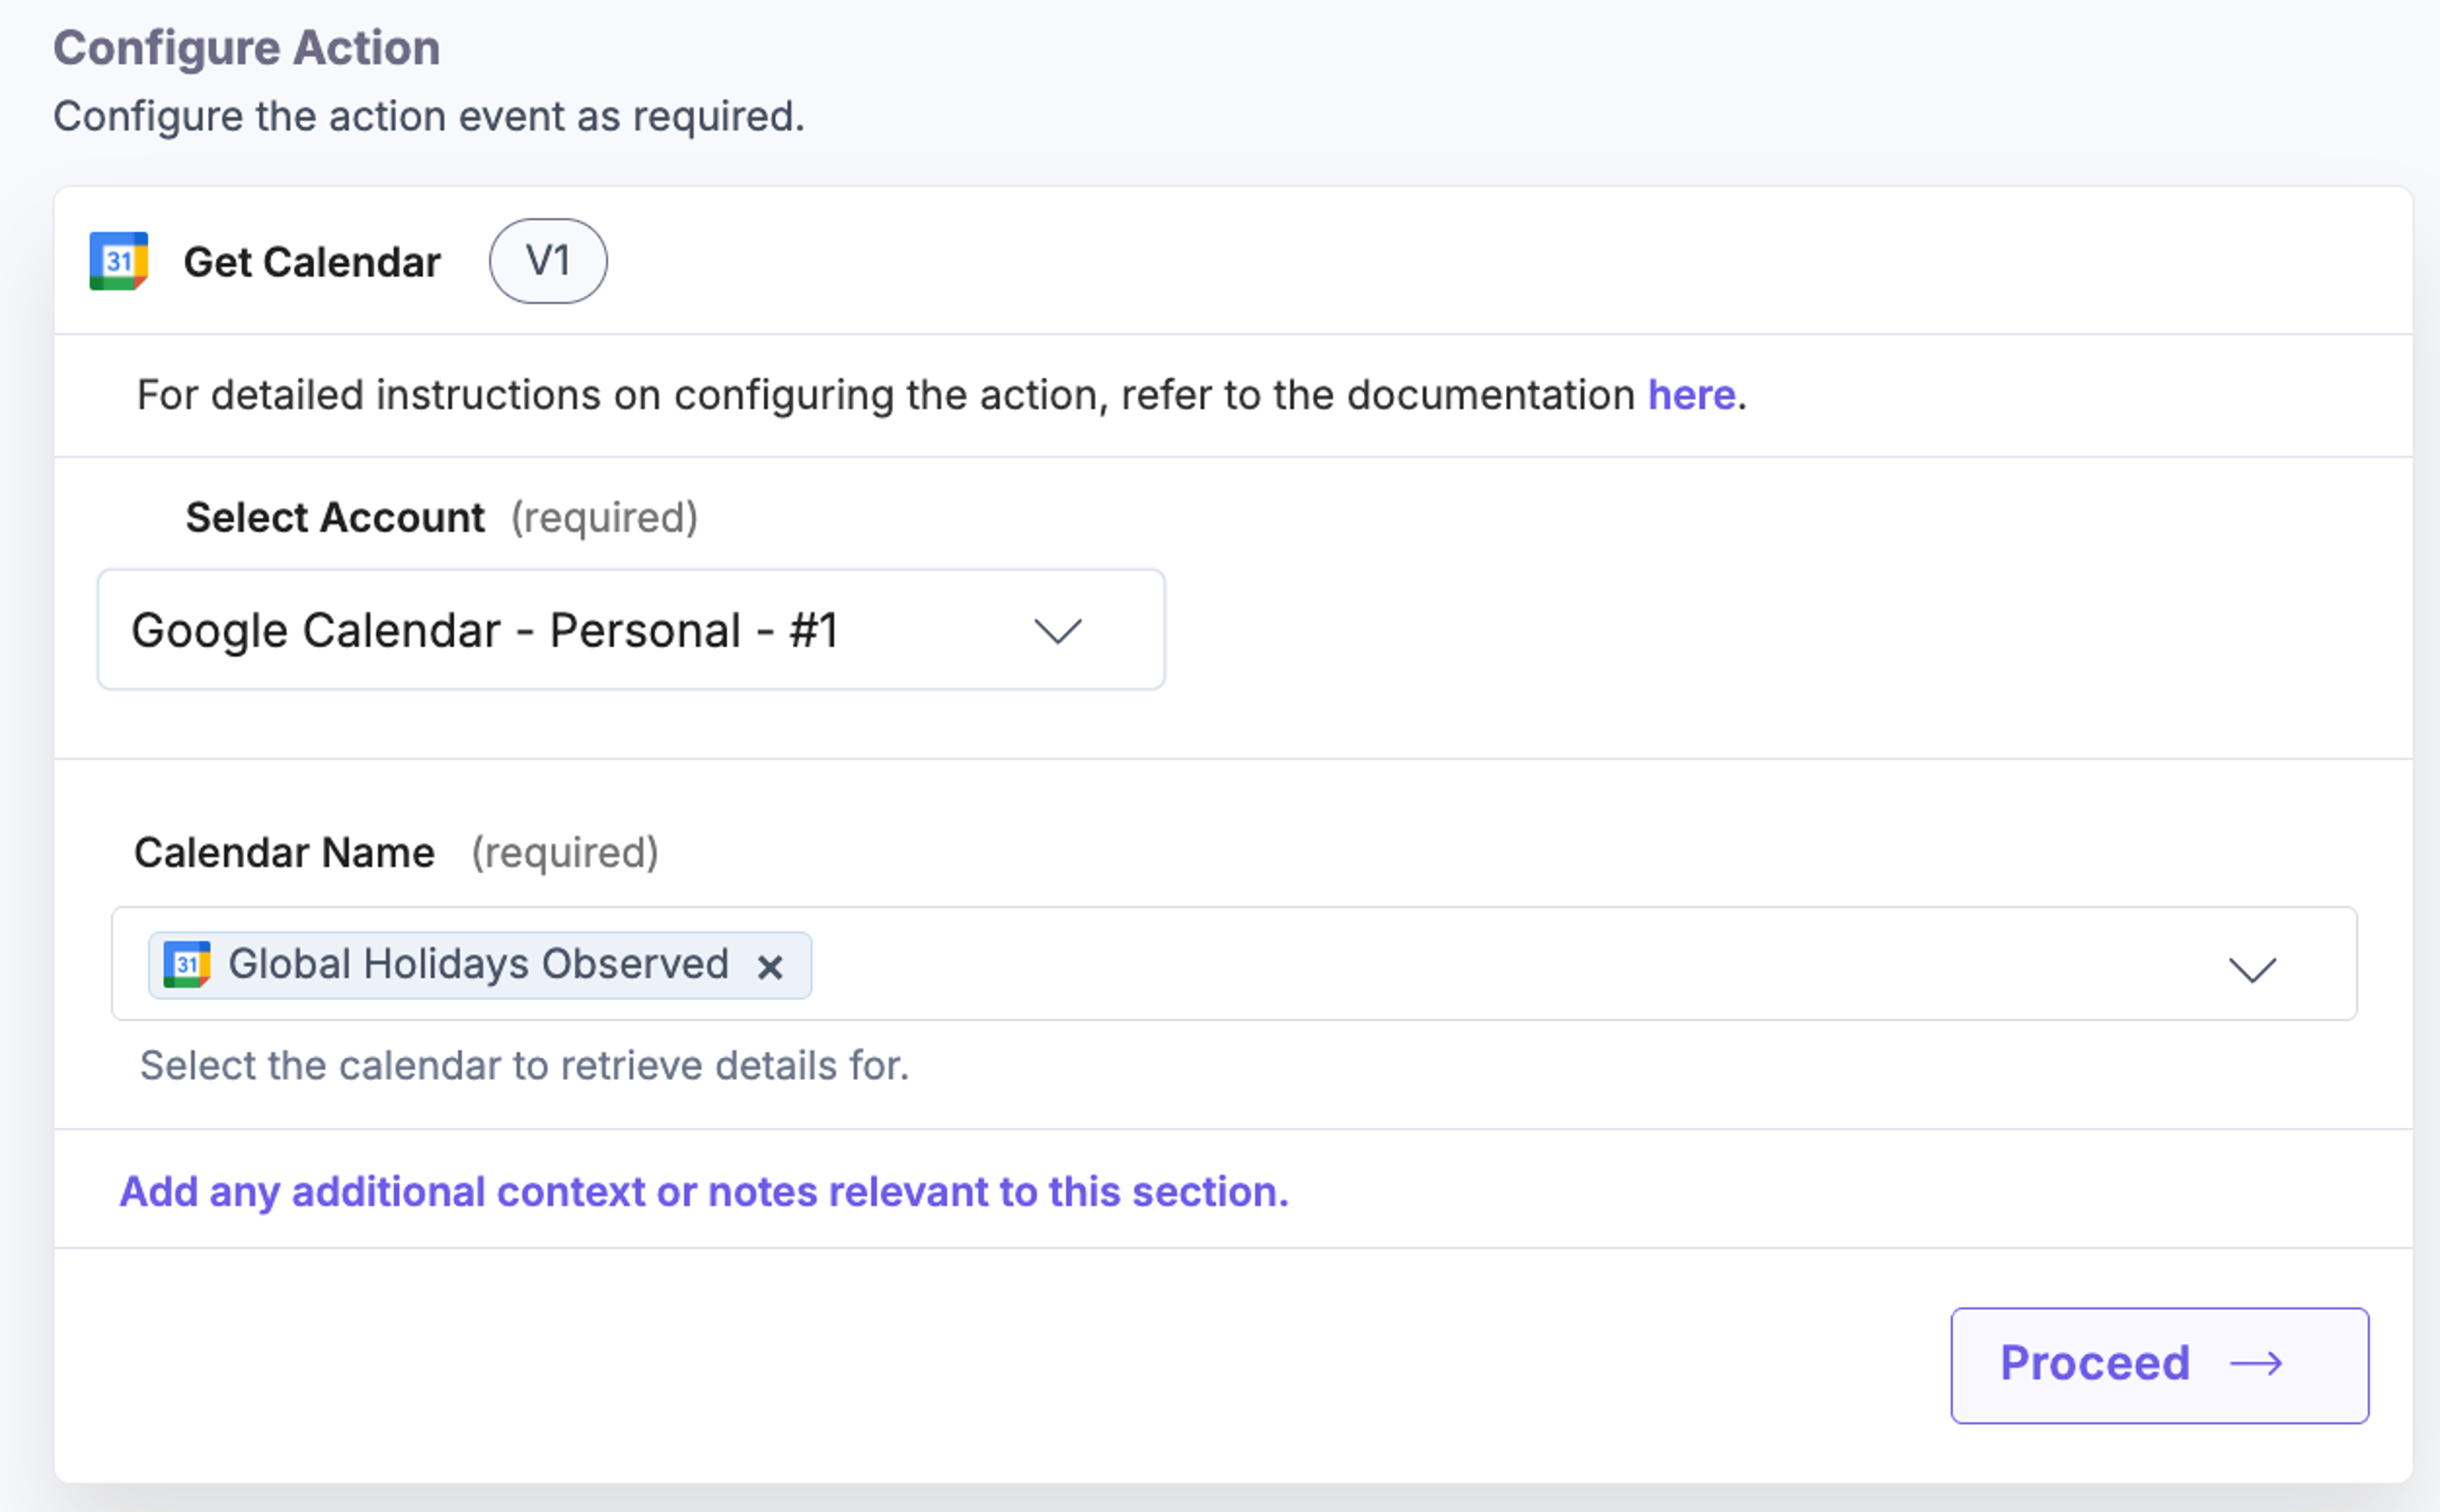The image size is (2440, 1512).
Task: Click the 'Select Account' label
Action: [335, 518]
